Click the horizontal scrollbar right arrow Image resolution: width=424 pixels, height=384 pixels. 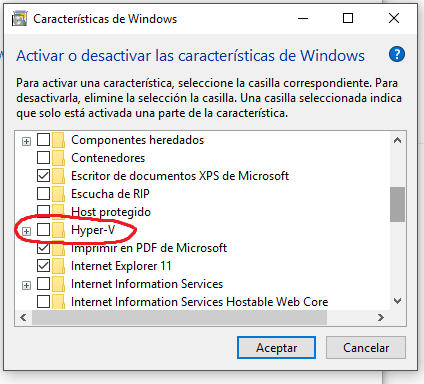[381, 317]
